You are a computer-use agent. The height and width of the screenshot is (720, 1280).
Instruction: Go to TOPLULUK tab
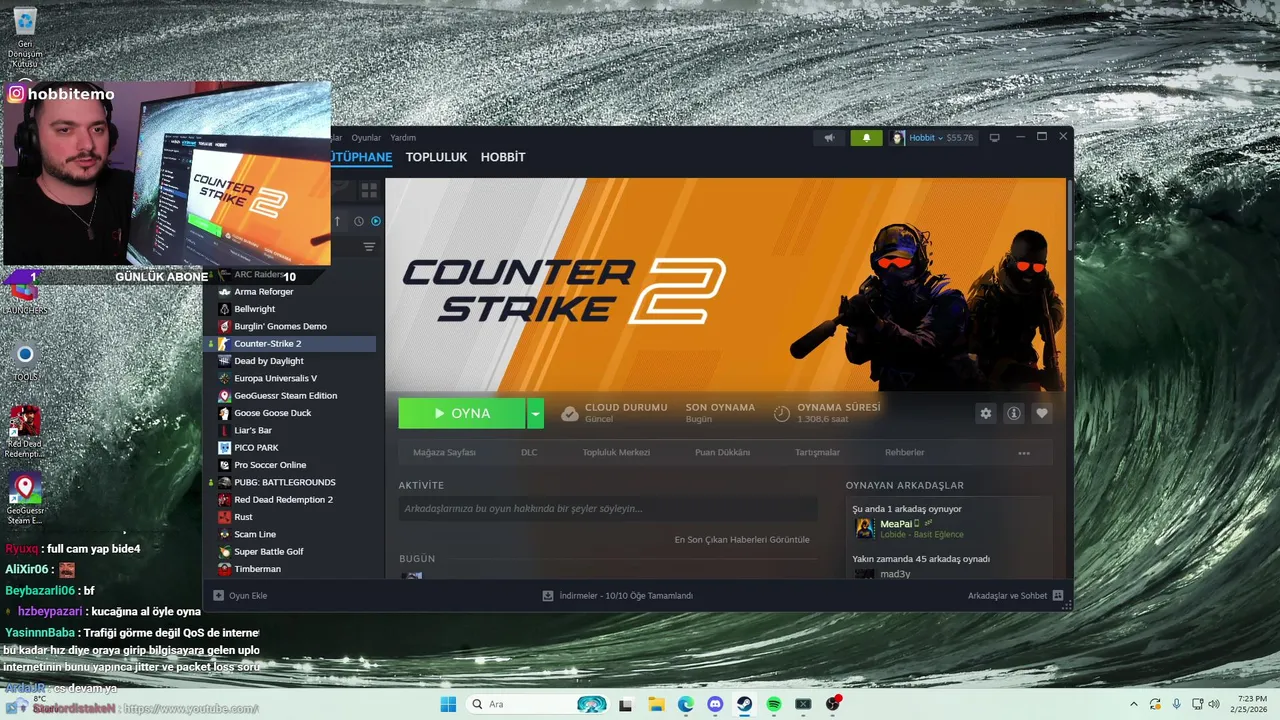pyautogui.click(x=436, y=157)
